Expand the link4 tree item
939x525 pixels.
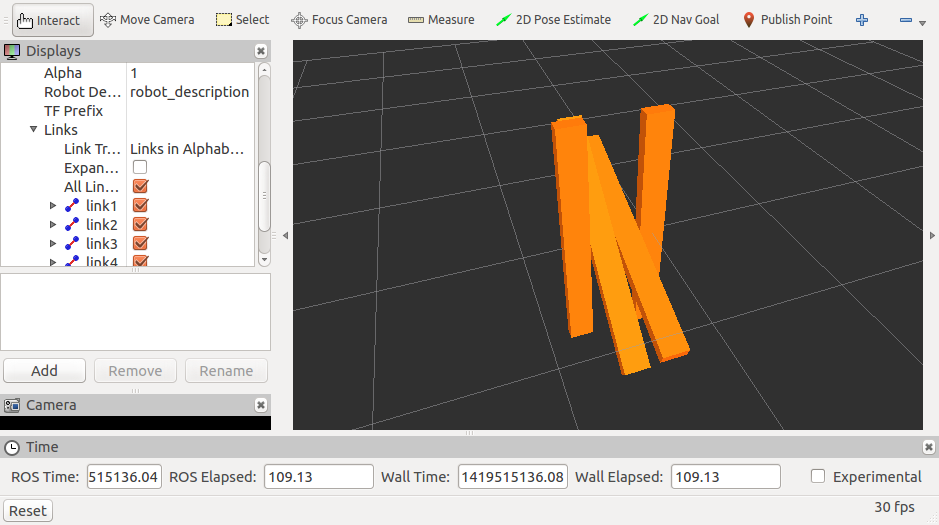(53, 262)
